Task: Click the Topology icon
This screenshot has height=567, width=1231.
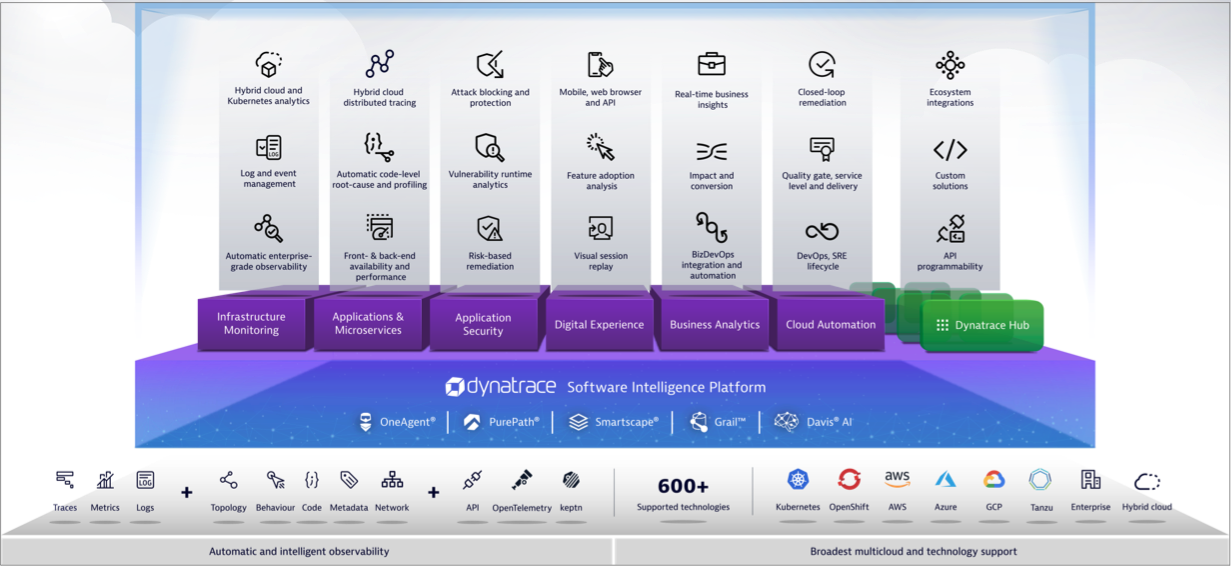Action: point(228,481)
